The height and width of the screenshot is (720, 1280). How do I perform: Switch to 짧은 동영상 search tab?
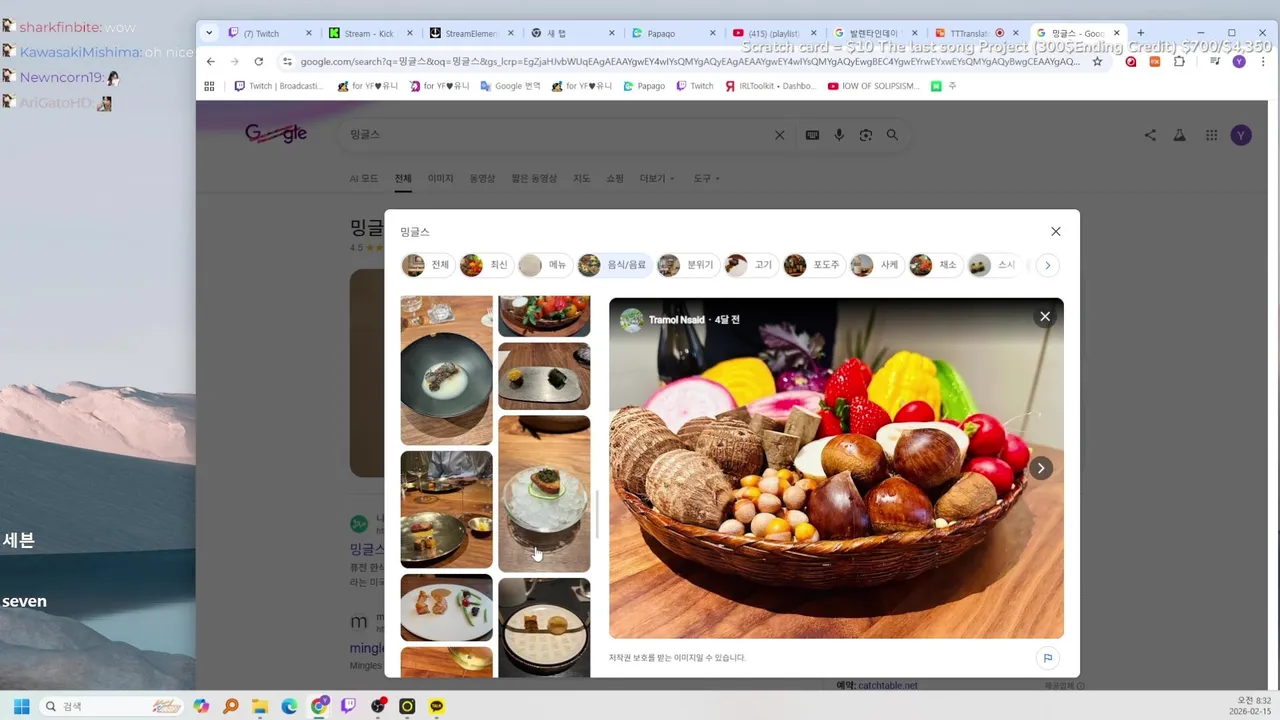coord(534,179)
